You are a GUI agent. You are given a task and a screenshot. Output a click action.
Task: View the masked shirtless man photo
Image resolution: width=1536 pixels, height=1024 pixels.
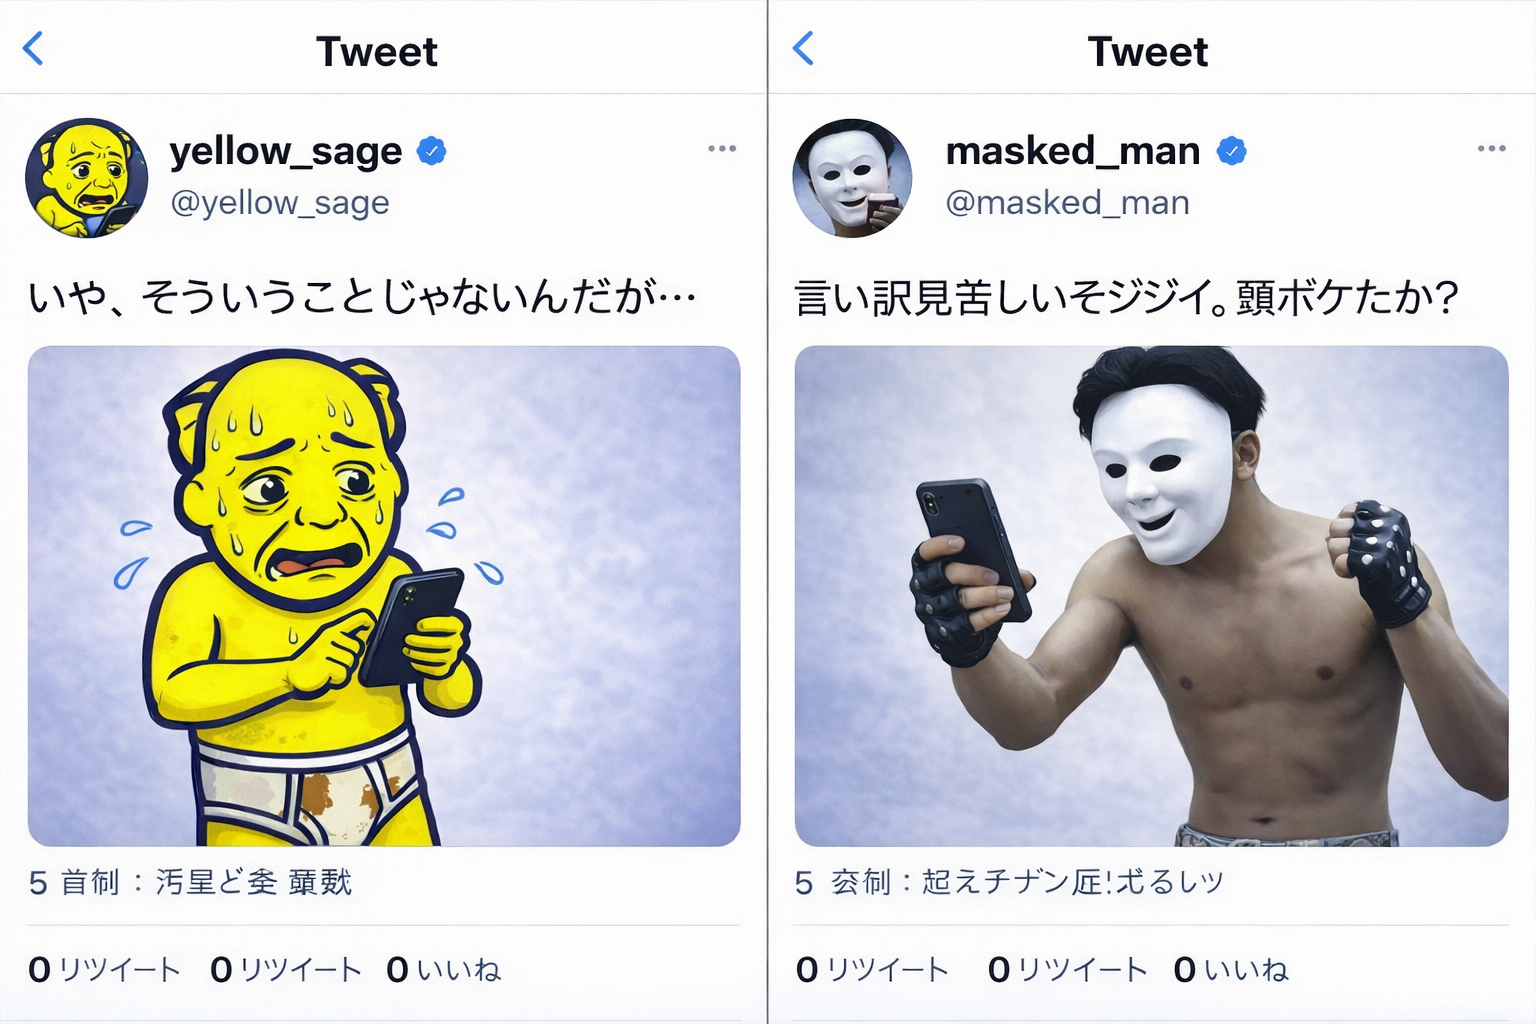click(1151, 596)
